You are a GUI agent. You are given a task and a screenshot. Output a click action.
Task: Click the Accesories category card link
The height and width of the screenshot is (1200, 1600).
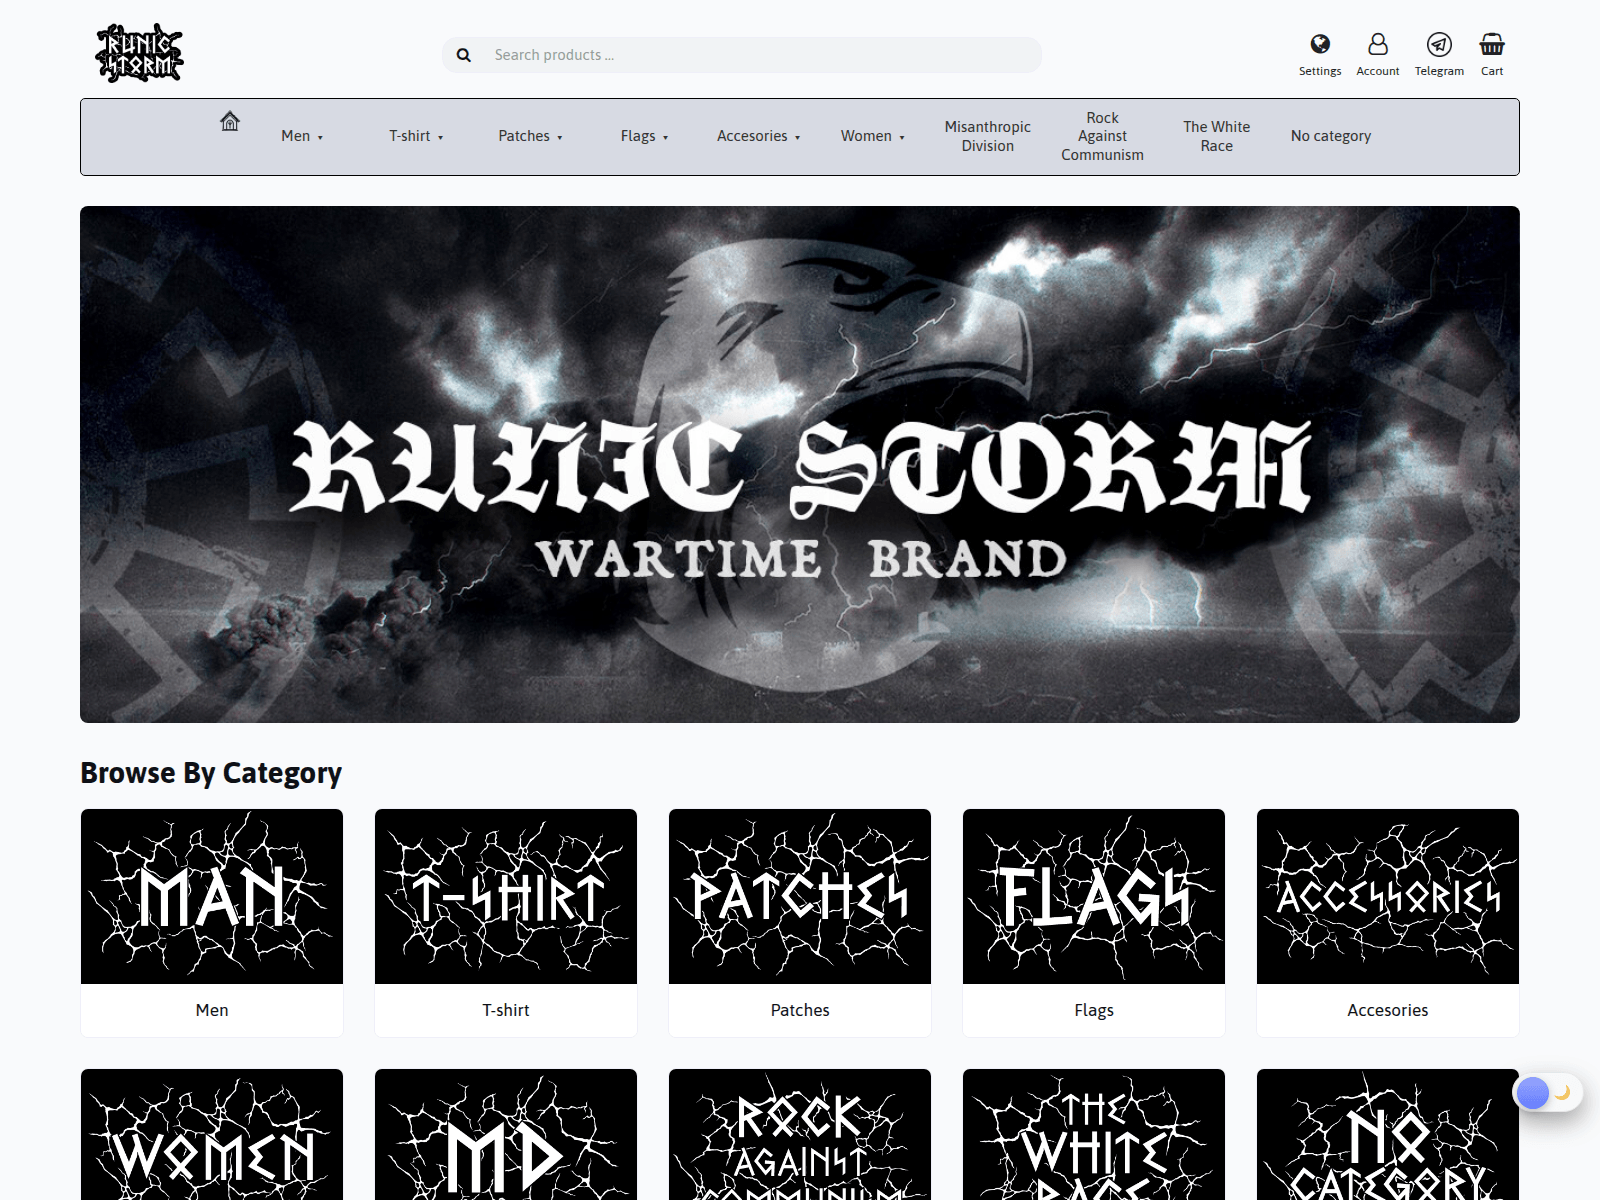[x=1387, y=1010]
